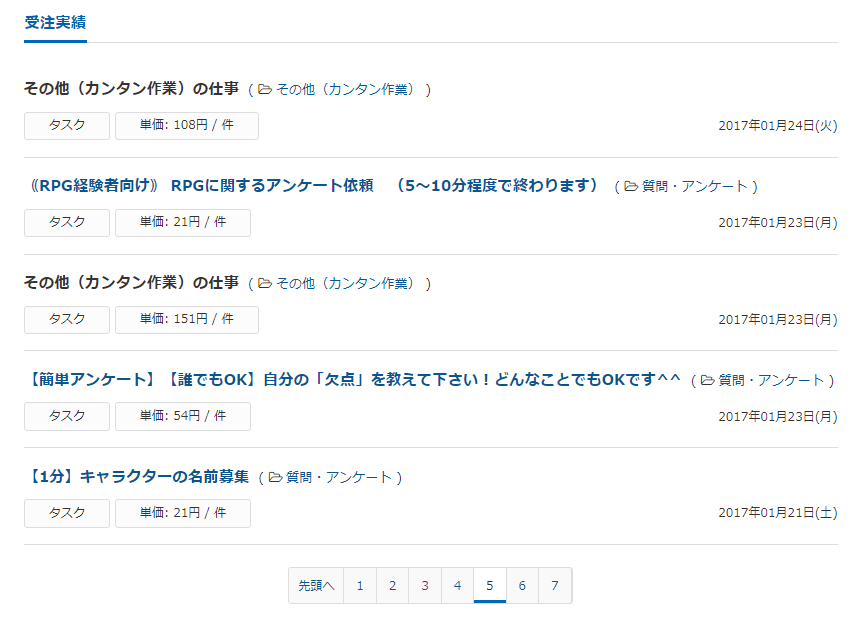Go to page 4
The height and width of the screenshot is (620, 860).
pyautogui.click(x=457, y=586)
